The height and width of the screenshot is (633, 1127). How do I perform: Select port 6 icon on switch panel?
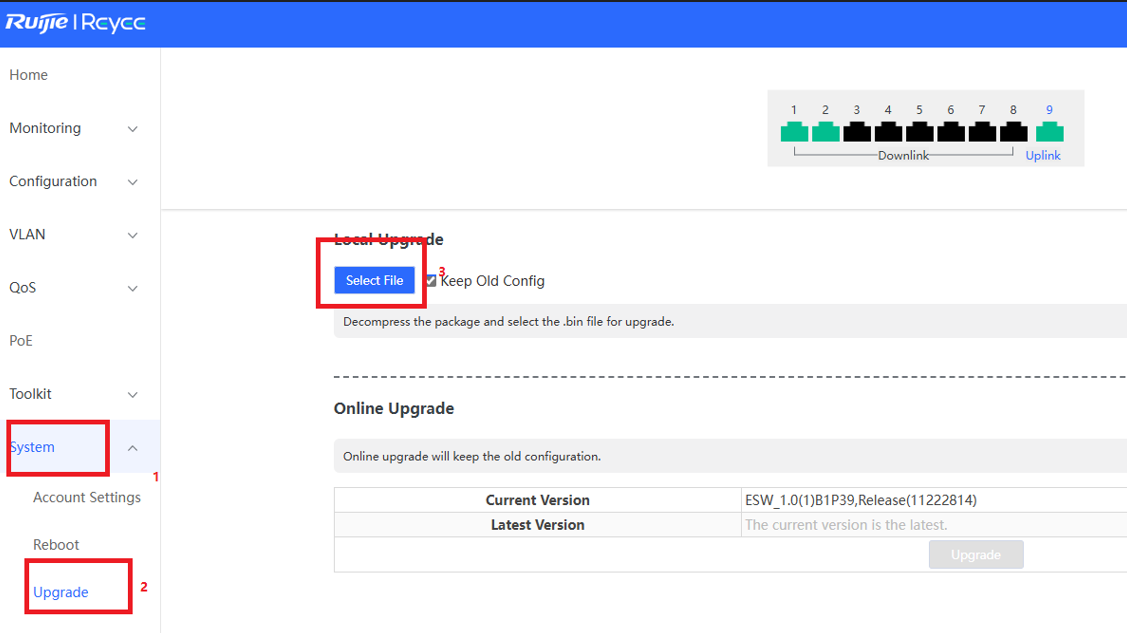pyautogui.click(x=951, y=131)
